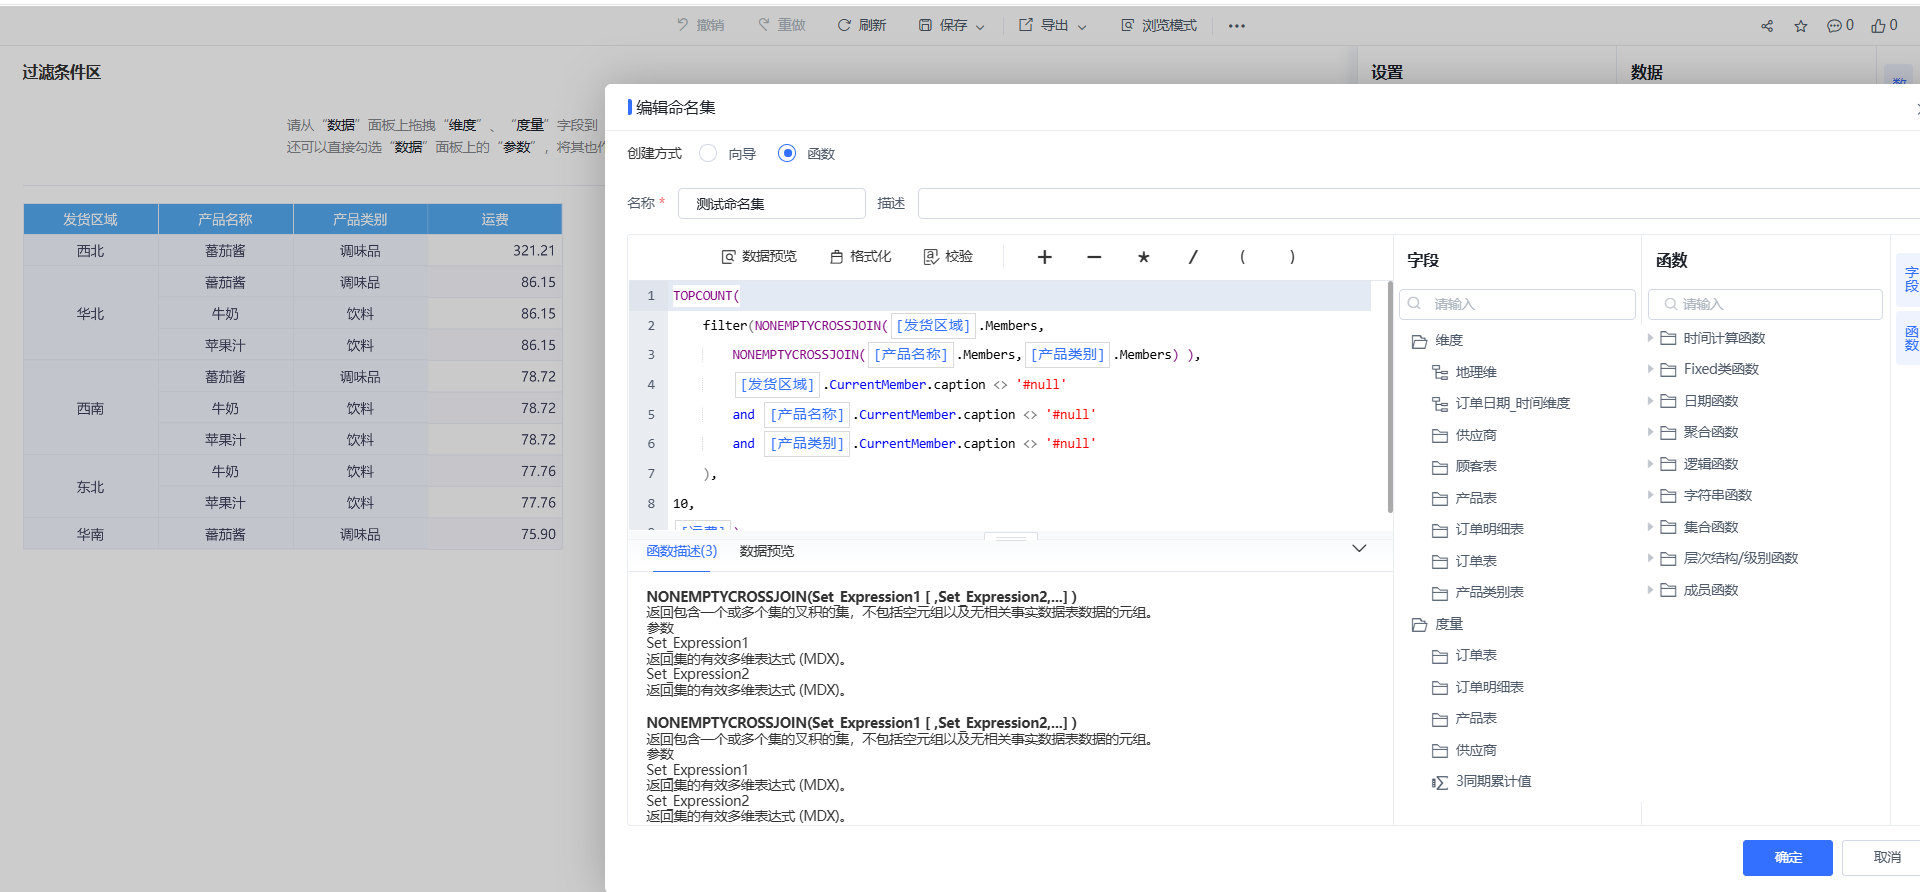
Task: Click the code editor vertical scrollbar
Action: tap(1390, 397)
